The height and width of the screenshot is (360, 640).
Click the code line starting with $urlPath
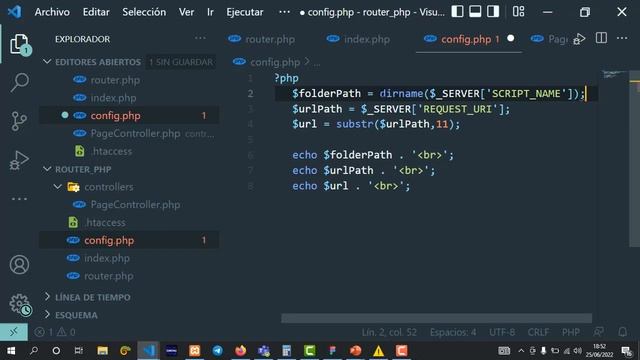[401, 109]
